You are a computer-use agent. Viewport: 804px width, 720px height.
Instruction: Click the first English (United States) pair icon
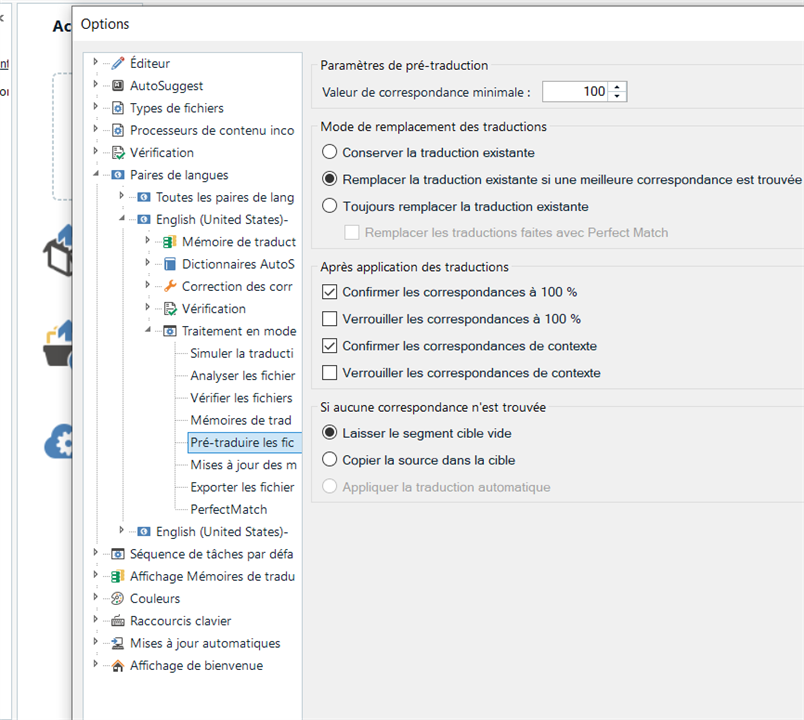tap(144, 219)
